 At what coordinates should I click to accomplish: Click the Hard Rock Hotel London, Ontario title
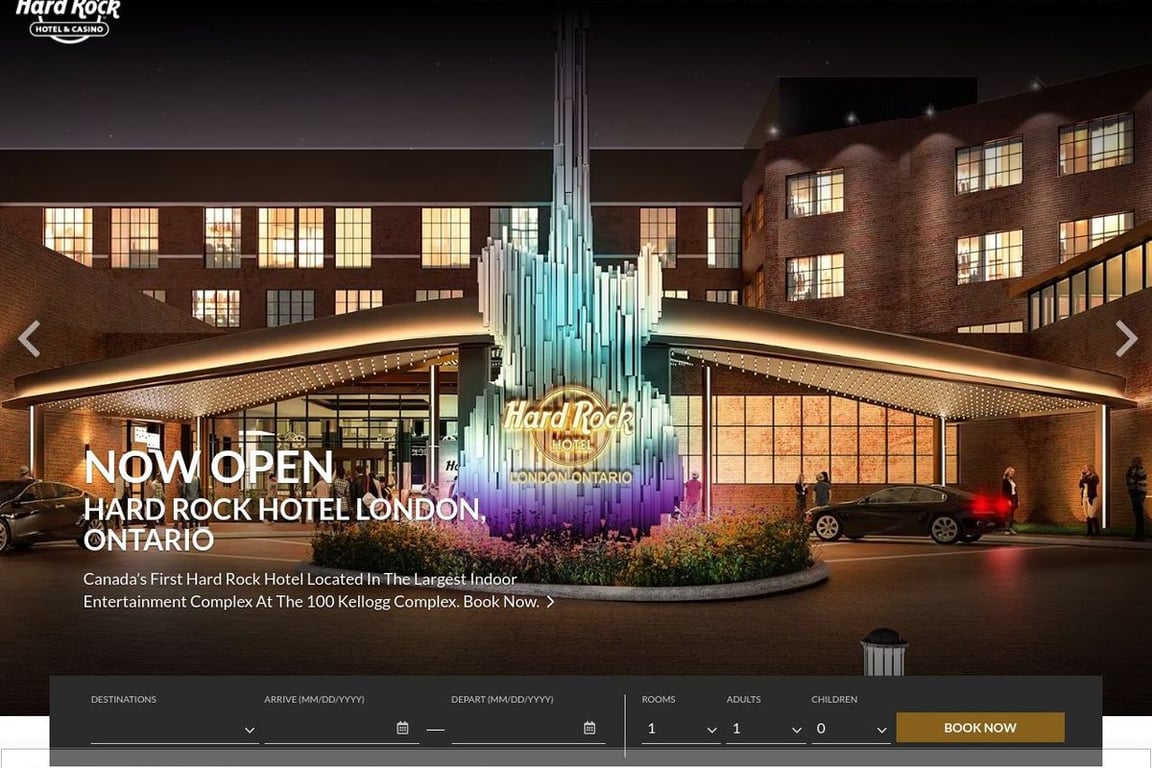pyautogui.click(x=284, y=524)
